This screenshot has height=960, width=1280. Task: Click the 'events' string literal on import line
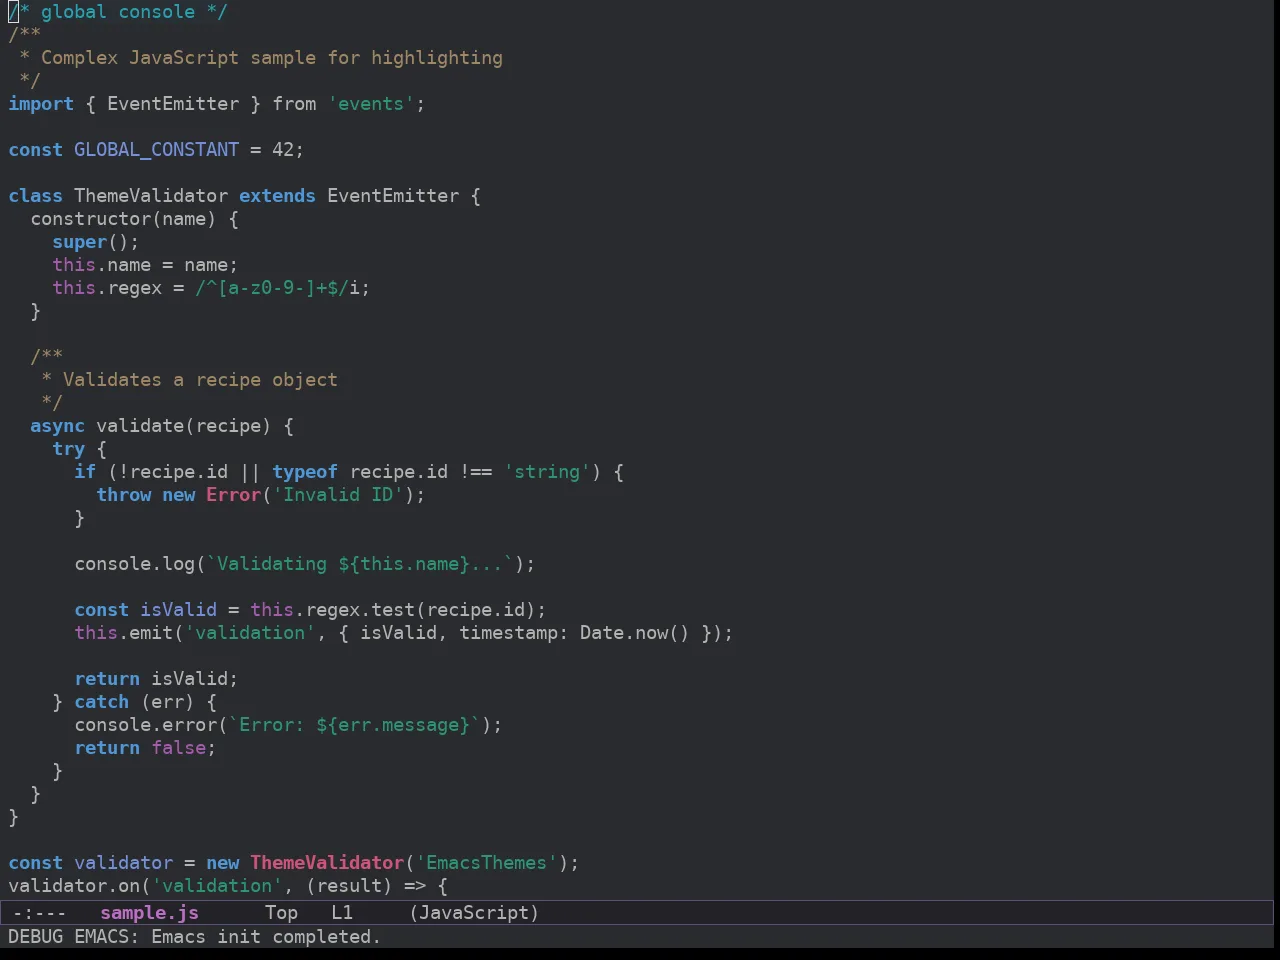tap(371, 104)
